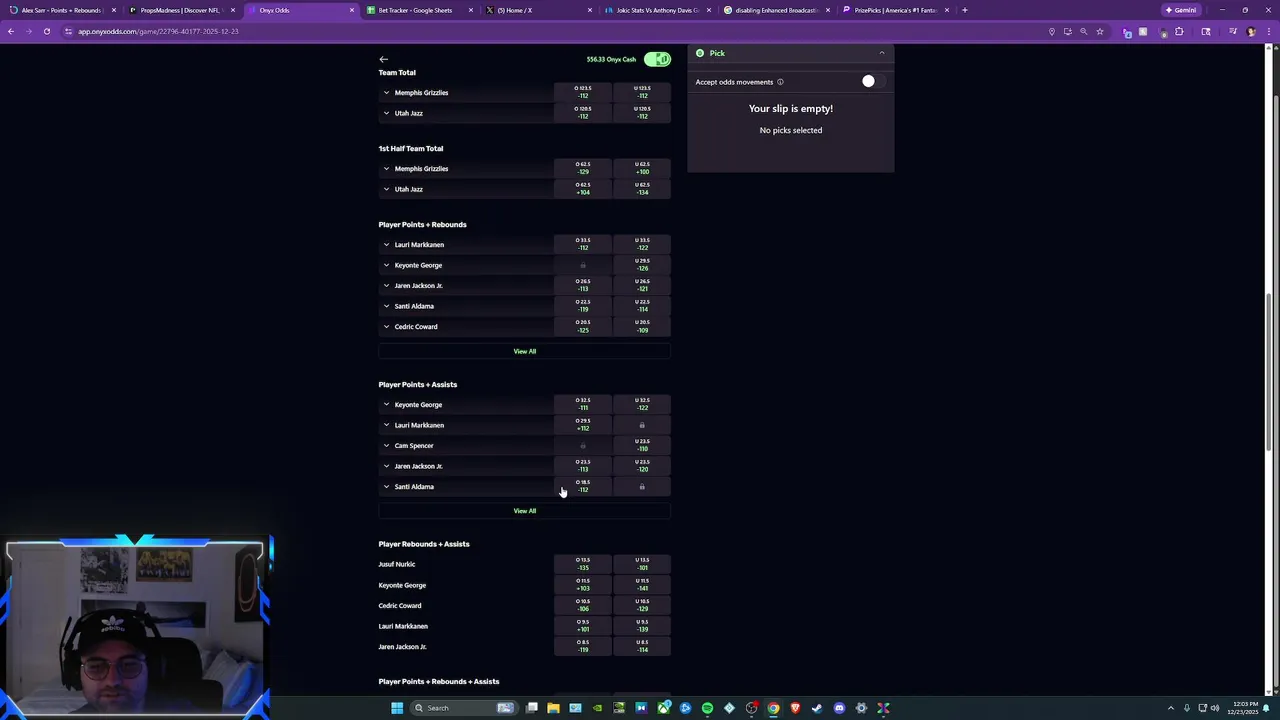1280x720 pixels.
Task: Expand Utah Jazz 1st Half Team Total
Action: pyautogui.click(x=386, y=189)
